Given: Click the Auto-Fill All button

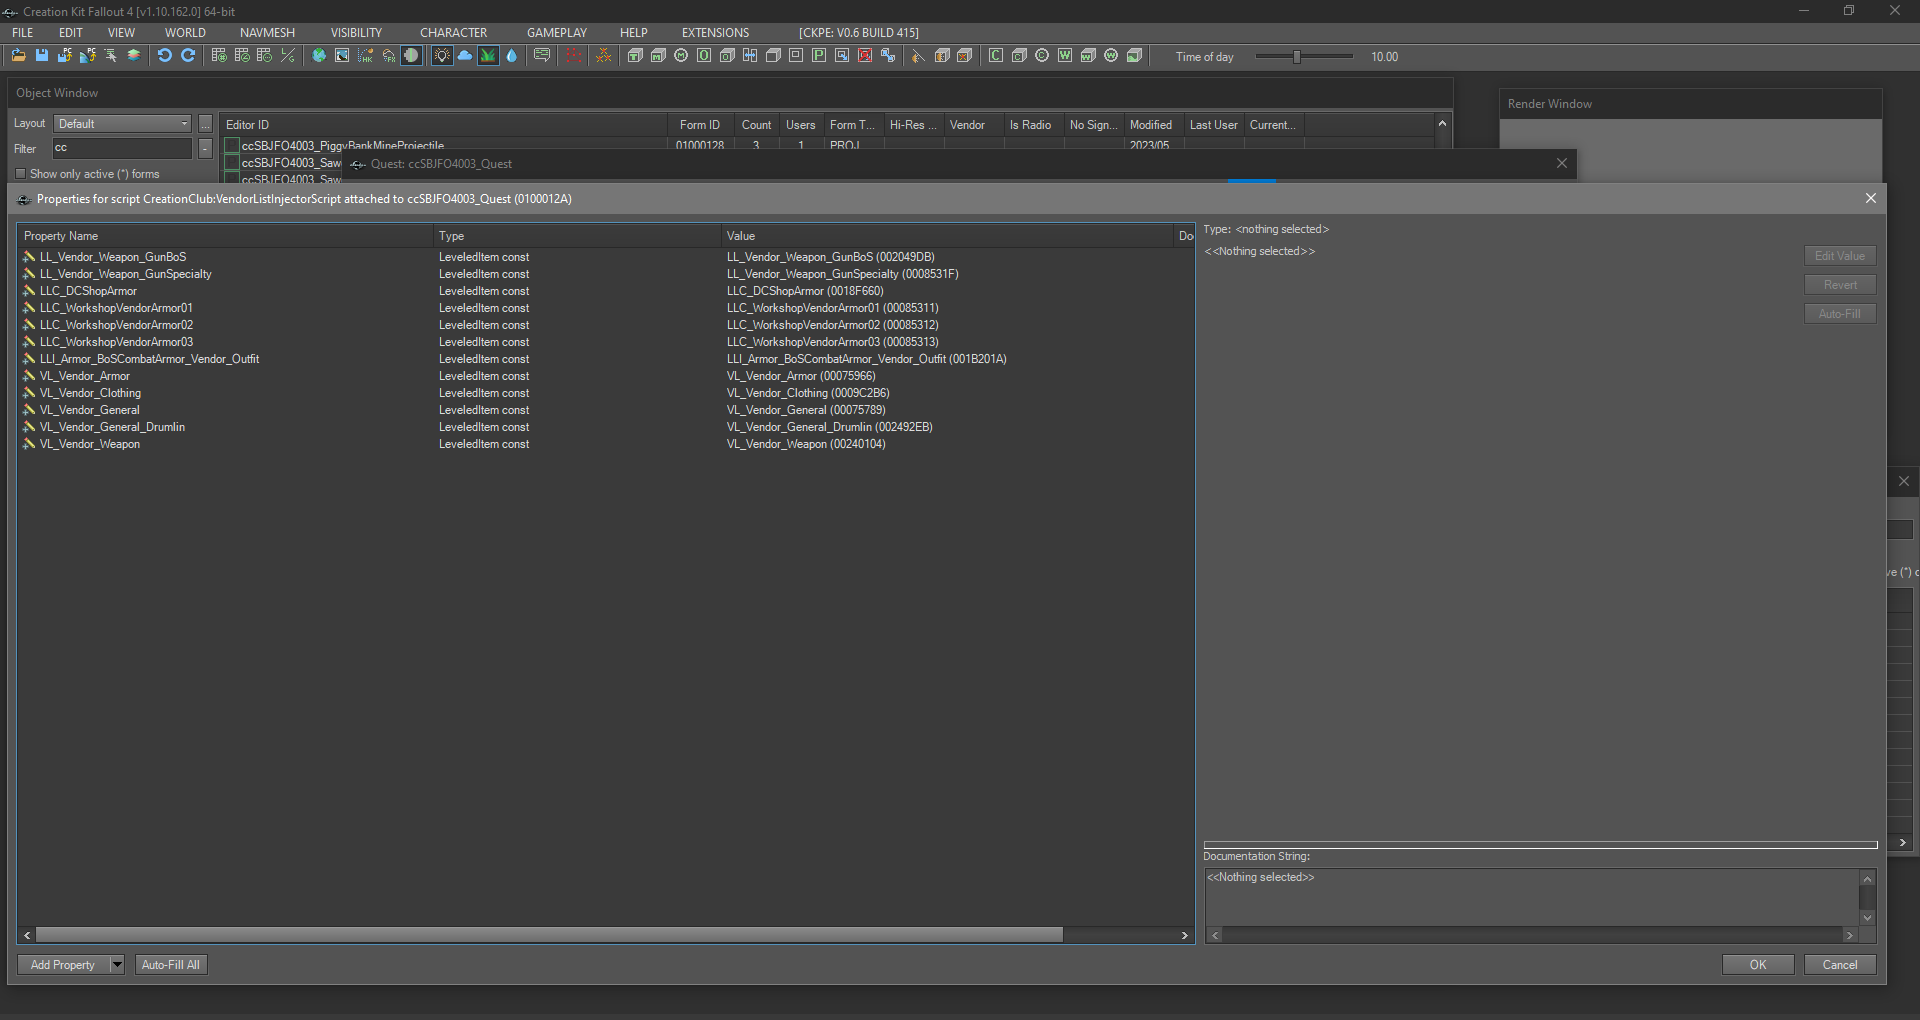Looking at the screenshot, I should point(171,965).
